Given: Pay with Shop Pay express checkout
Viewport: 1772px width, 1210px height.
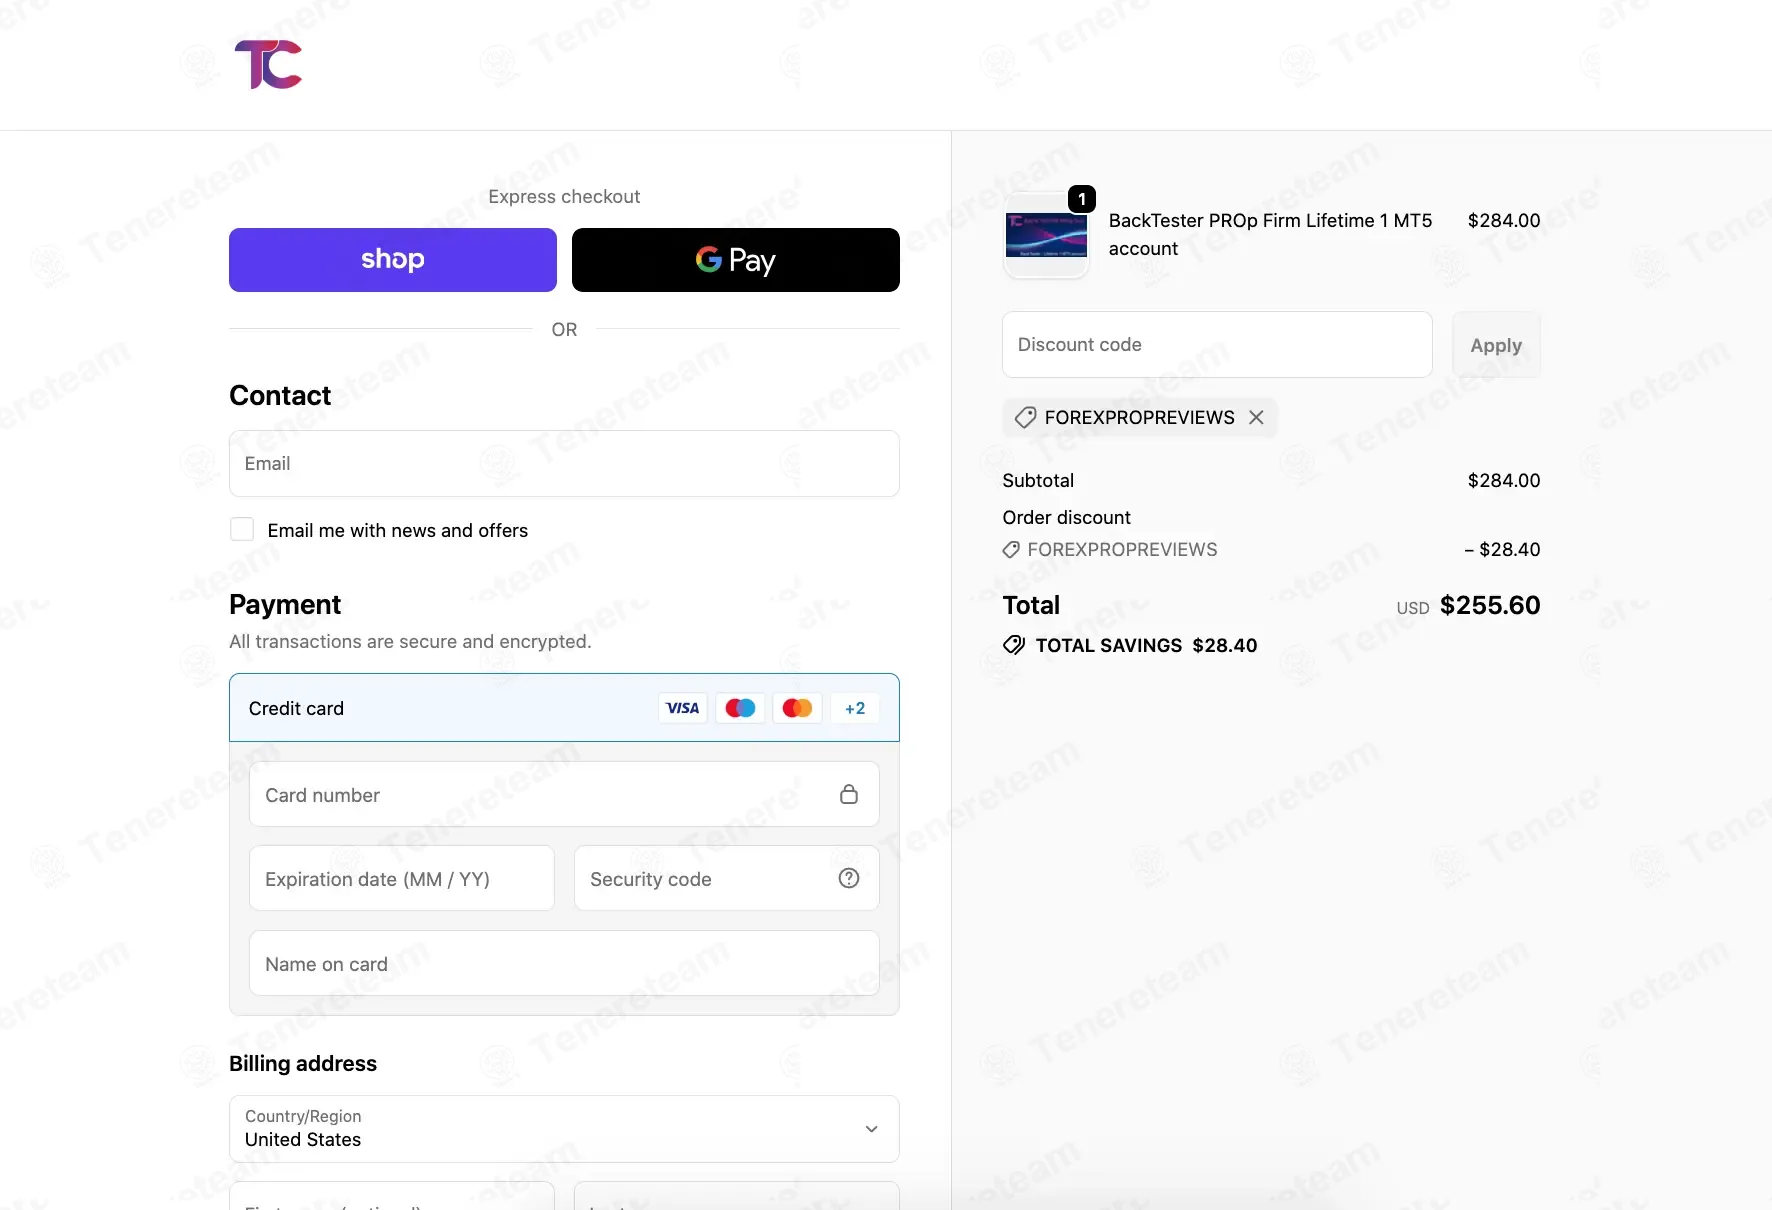Looking at the screenshot, I should 393,260.
